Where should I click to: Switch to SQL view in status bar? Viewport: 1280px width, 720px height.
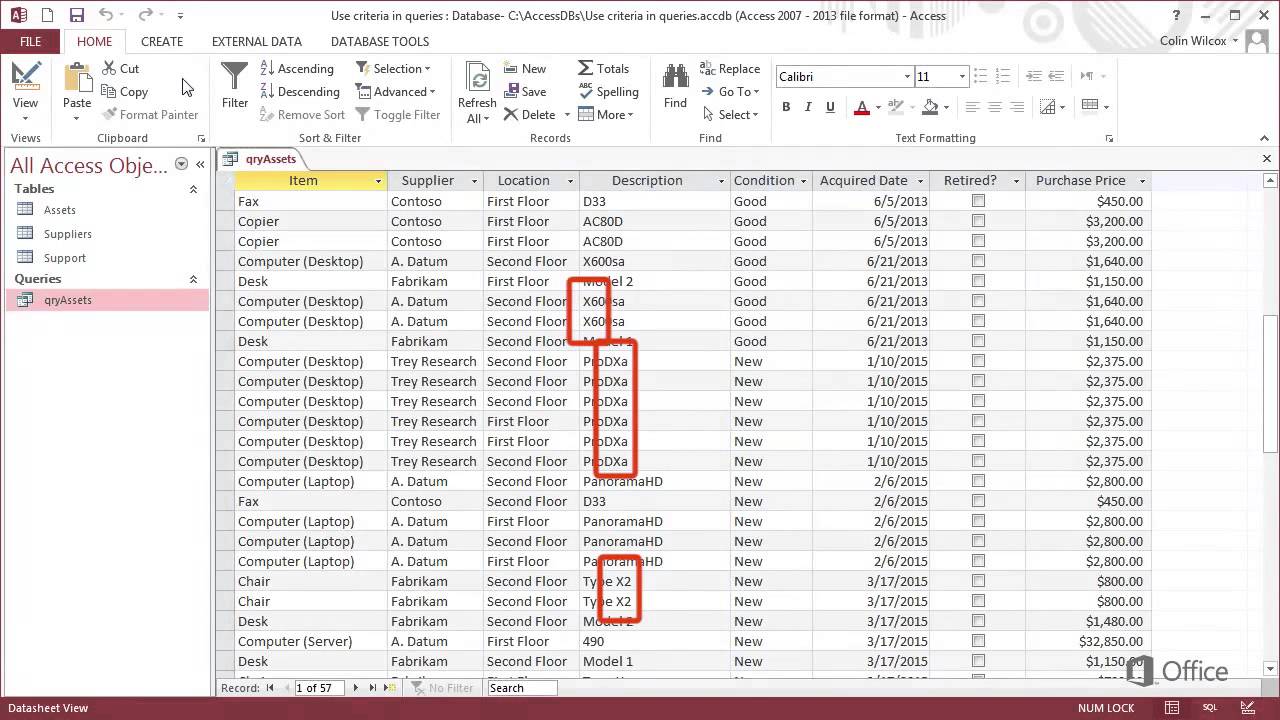click(x=1209, y=708)
